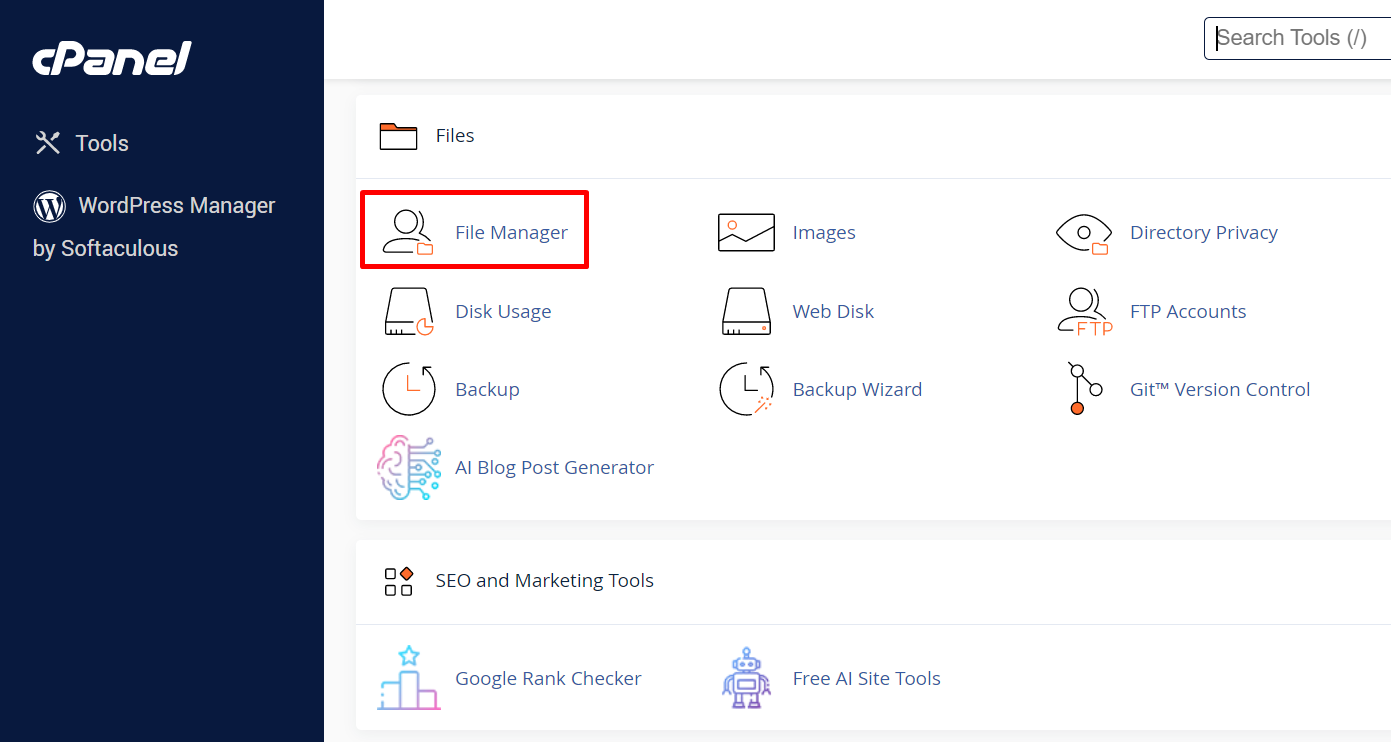Open the Backup link

(487, 389)
